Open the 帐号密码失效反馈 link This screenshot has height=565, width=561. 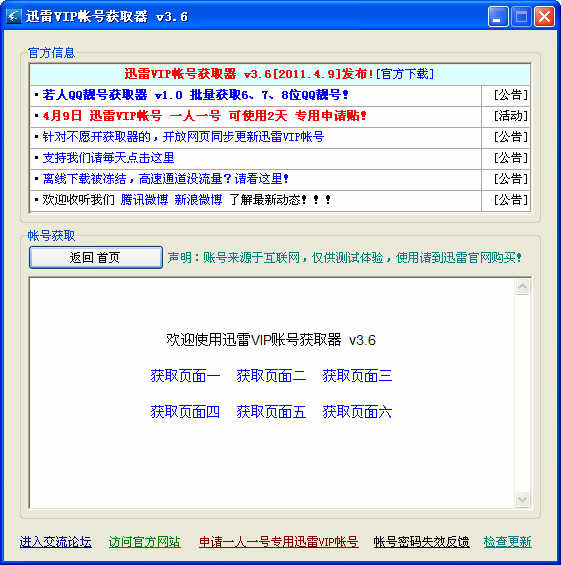click(x=421, y=542)
